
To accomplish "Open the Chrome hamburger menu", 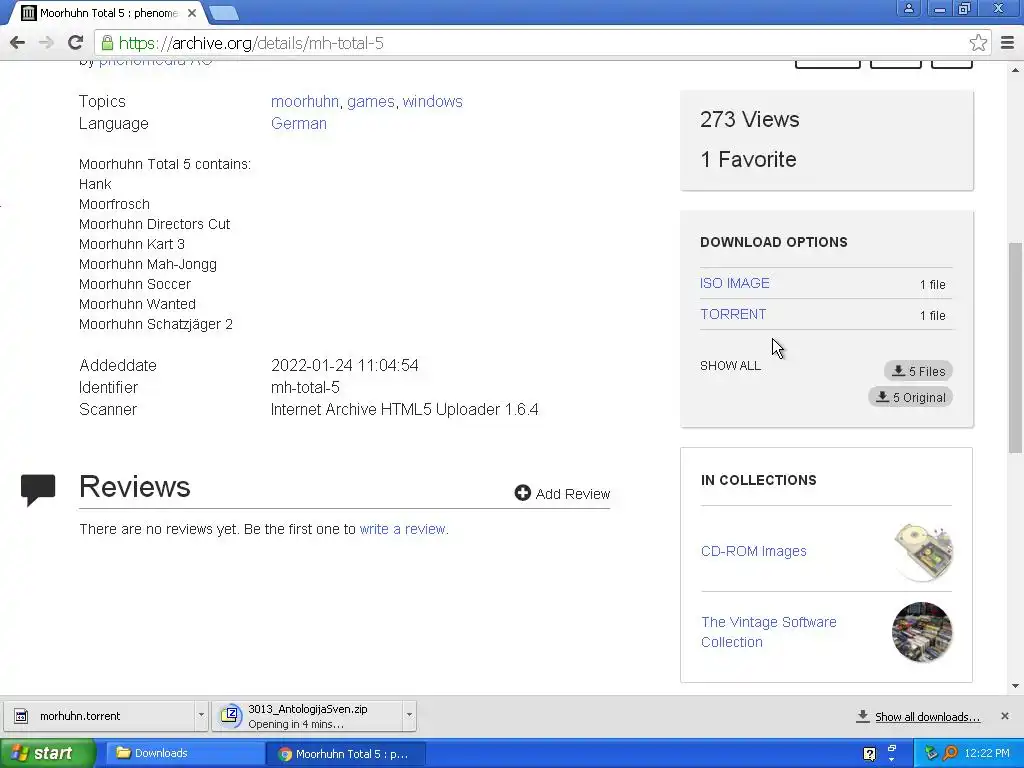I will pyautogui.click(x=1007, y=43).
